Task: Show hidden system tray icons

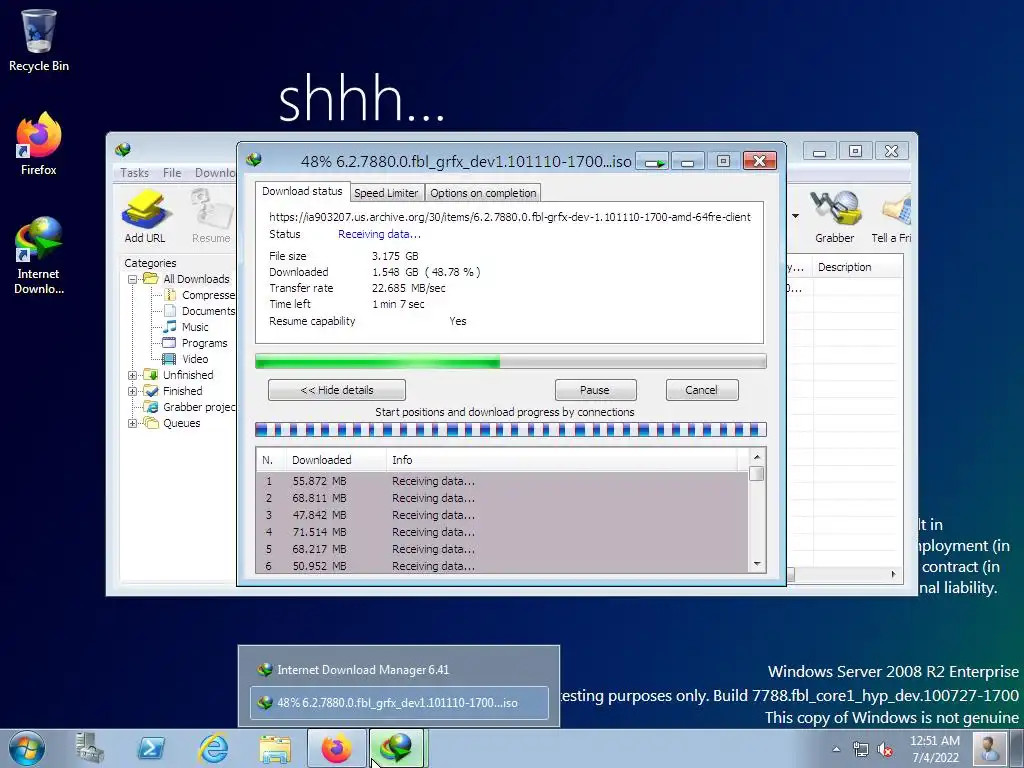Action: [x=836, y=749]
